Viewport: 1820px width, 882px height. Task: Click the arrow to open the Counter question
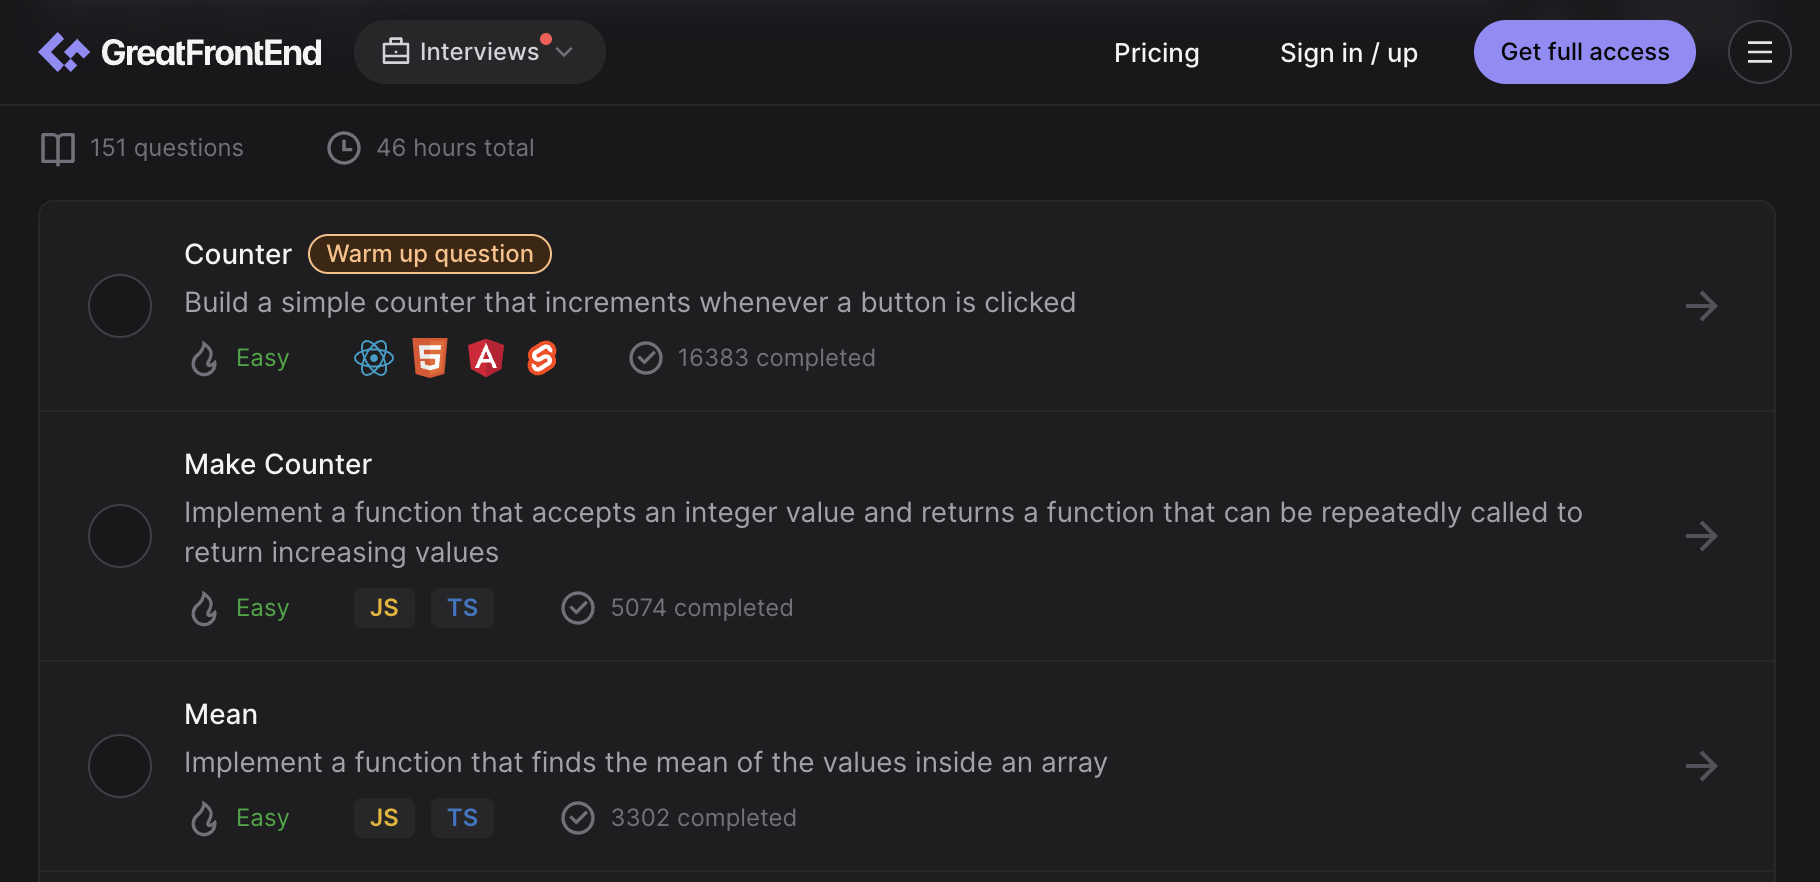point(1701,306)
